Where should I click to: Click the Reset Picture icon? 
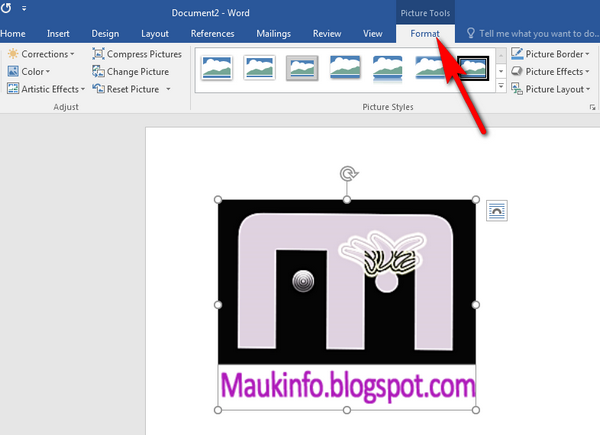pos(98,89)
